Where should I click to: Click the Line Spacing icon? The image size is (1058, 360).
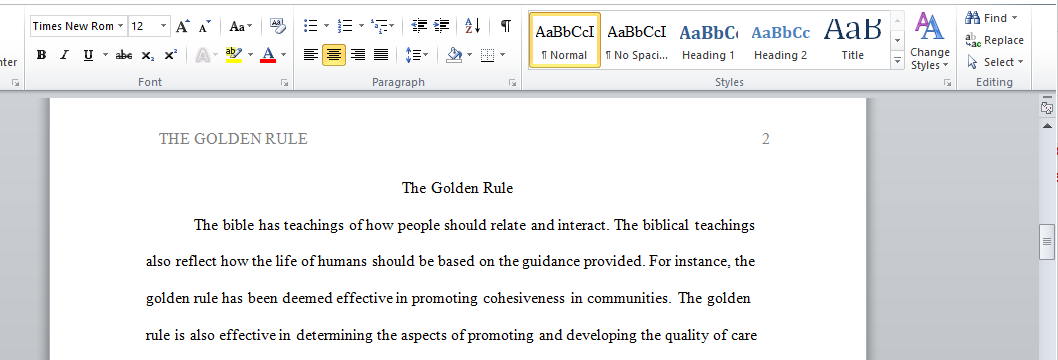click(417, 55)
